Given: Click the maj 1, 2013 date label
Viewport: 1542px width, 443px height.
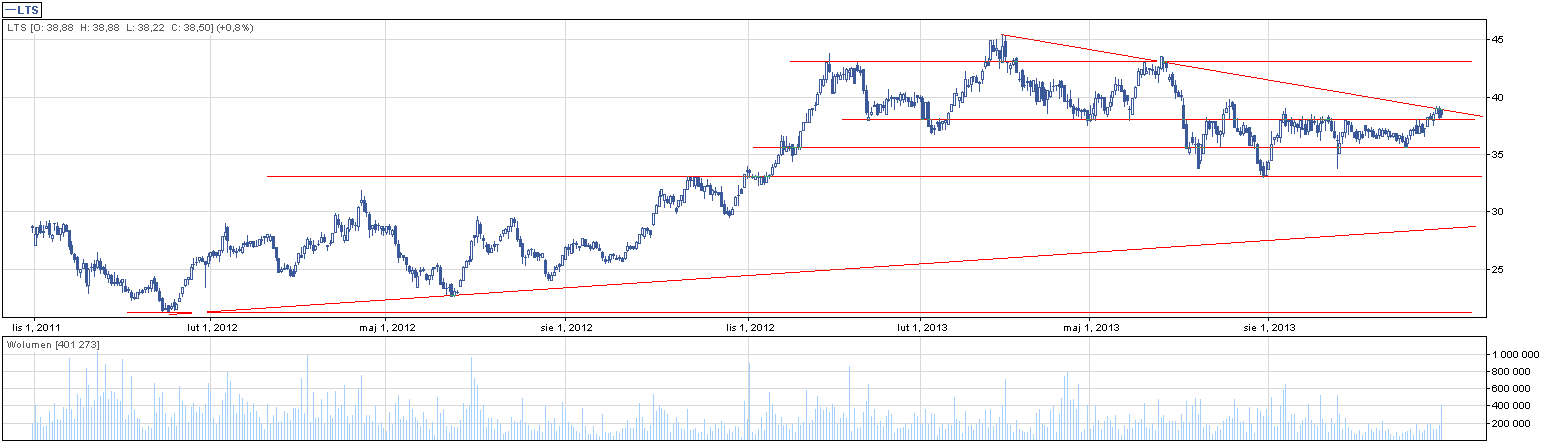Looking at the screenshot, I should click(x=1091, y=327).
